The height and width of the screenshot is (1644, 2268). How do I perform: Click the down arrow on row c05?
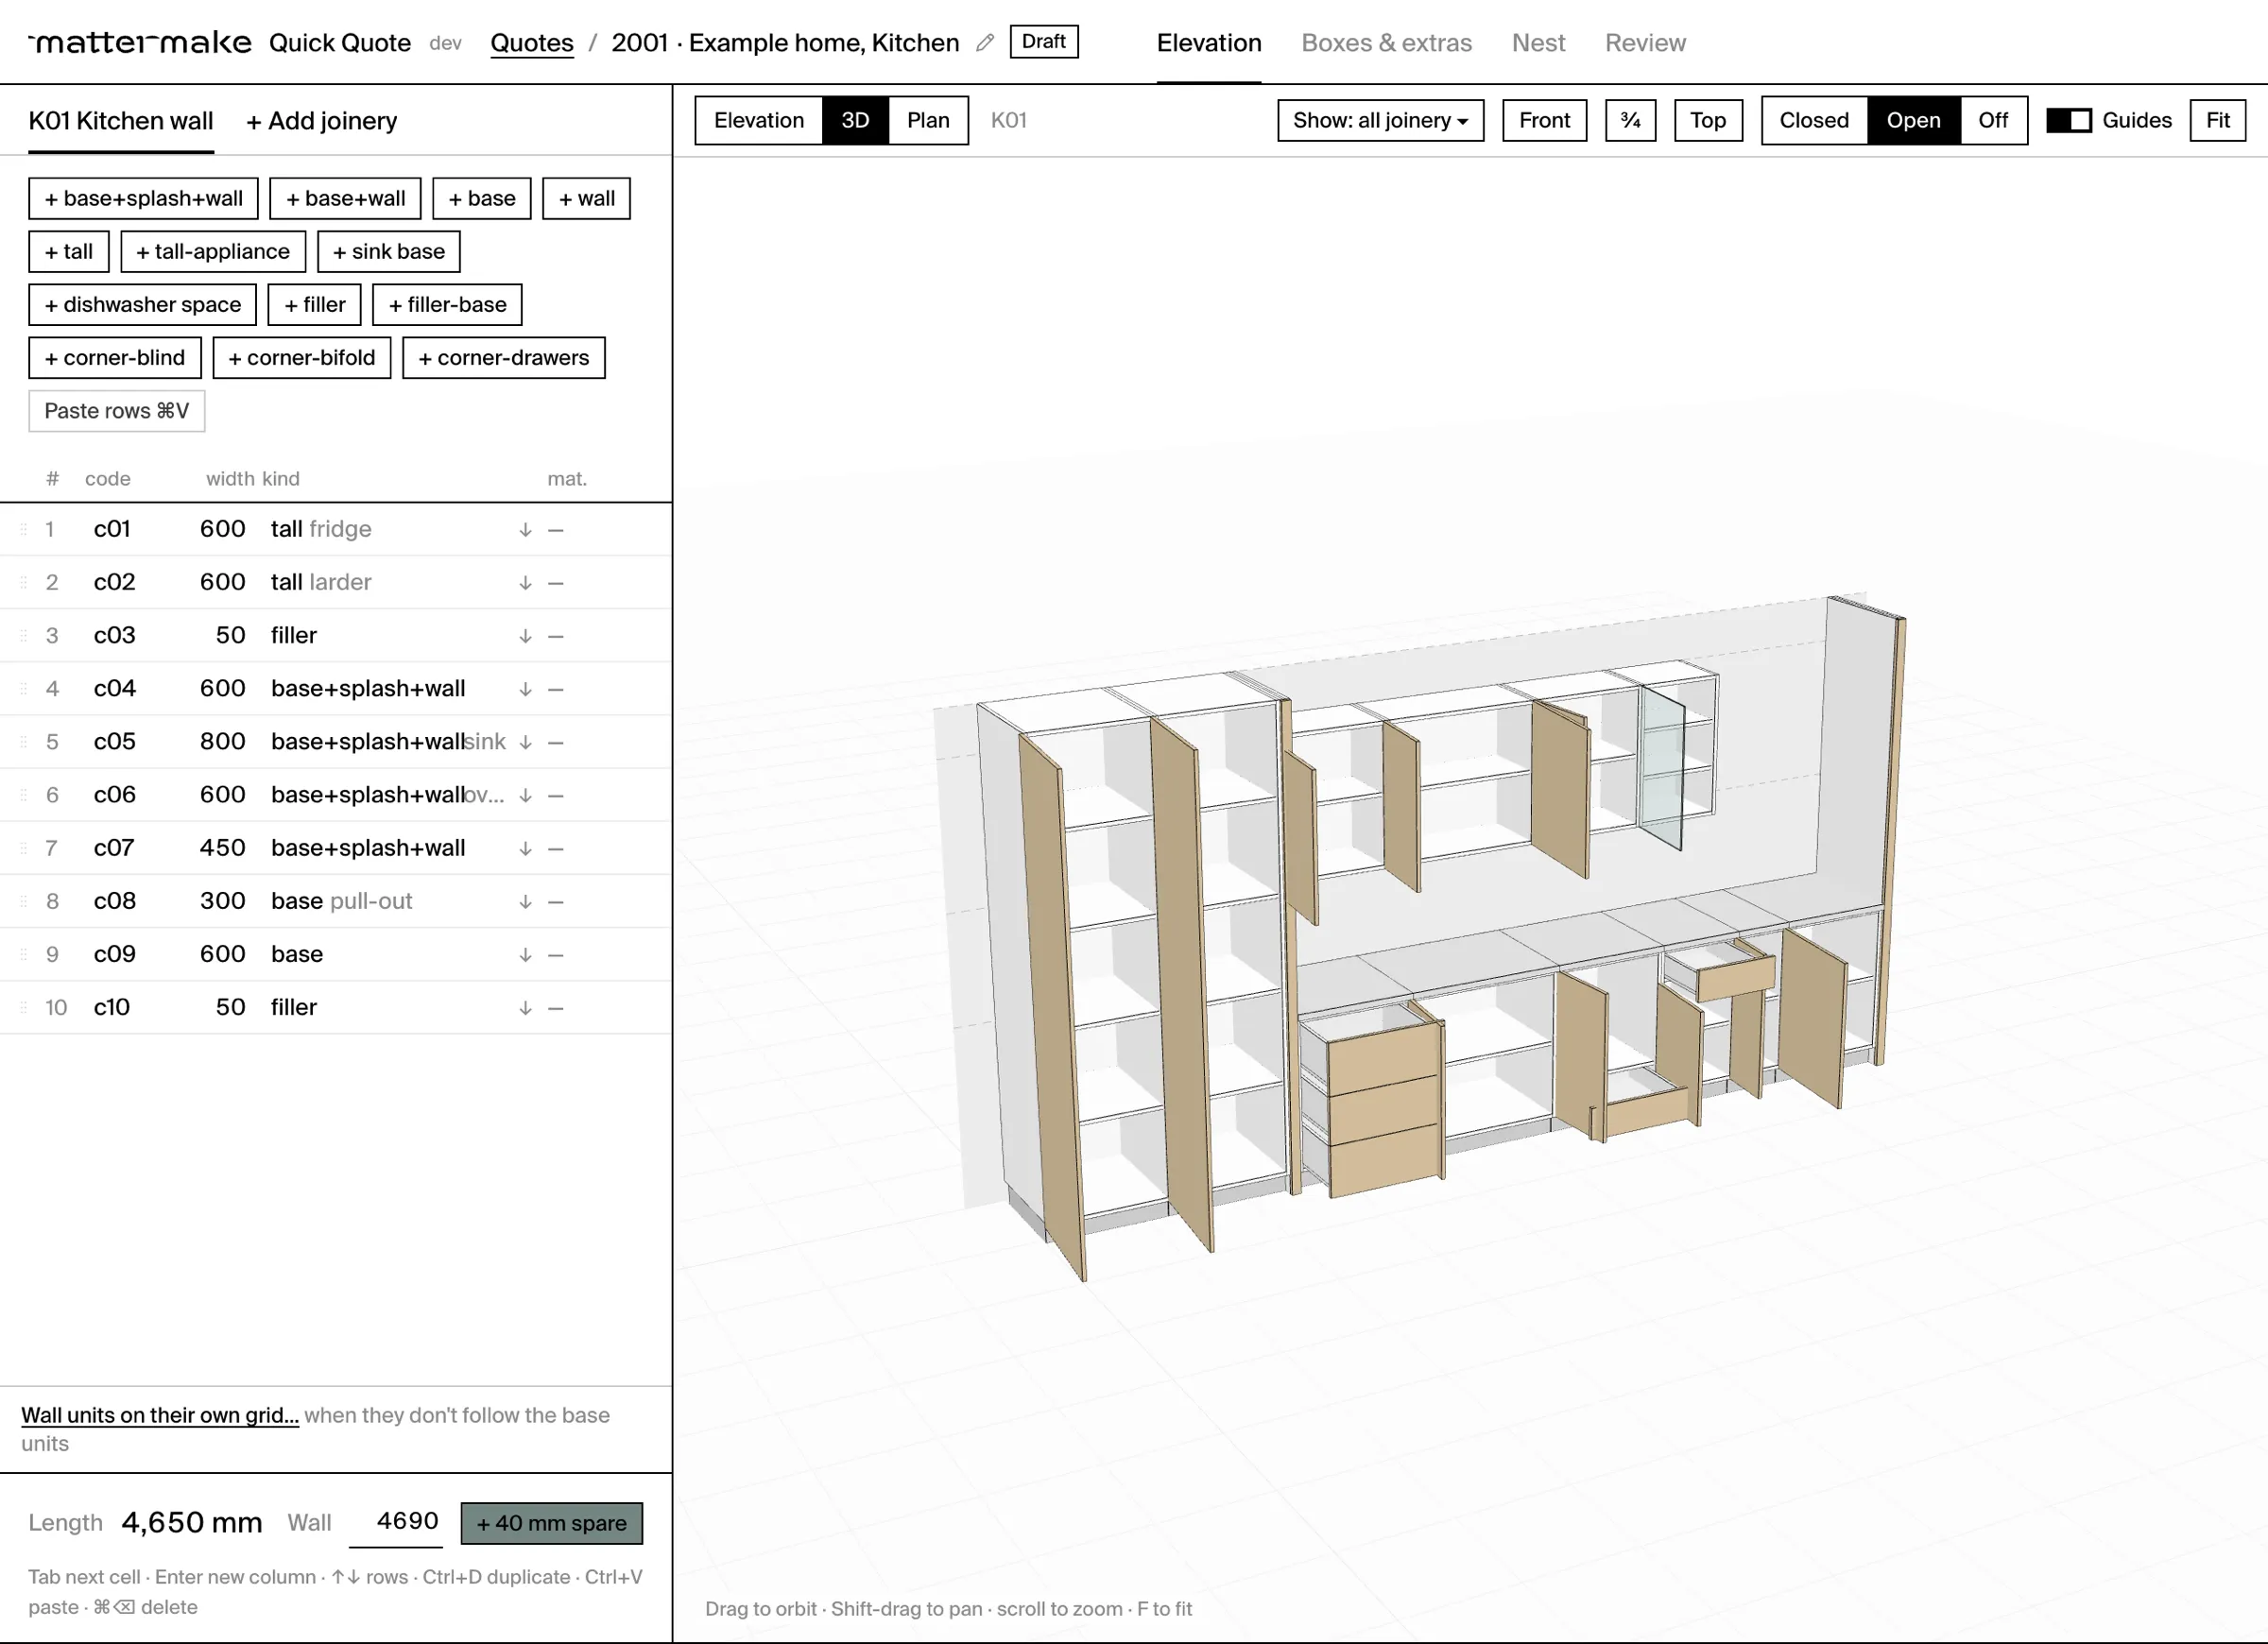[x=525, y=742]
